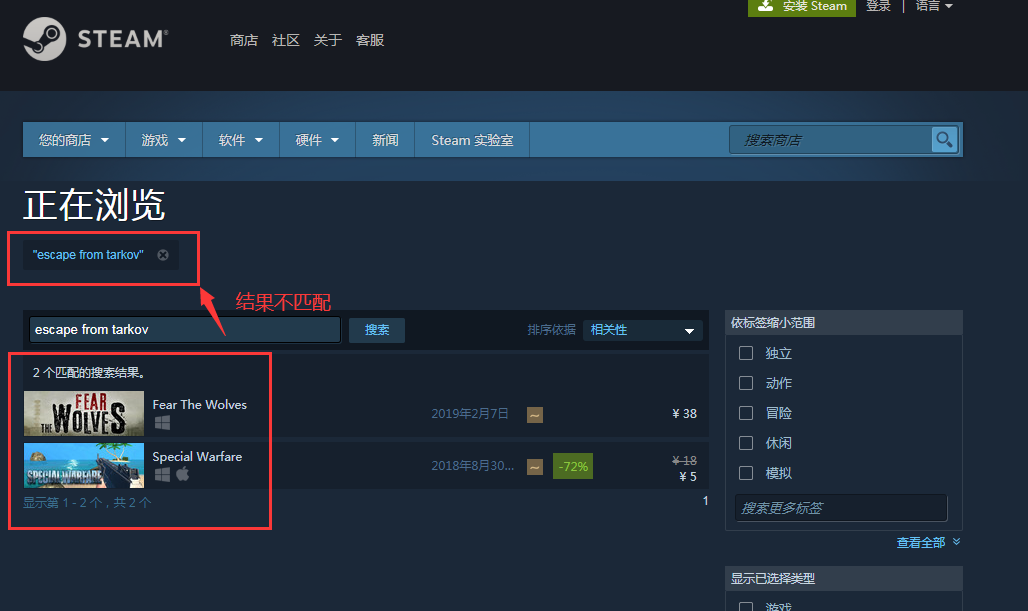
Task: Open the Steam 实验室 tab
Action: point(472,140)
